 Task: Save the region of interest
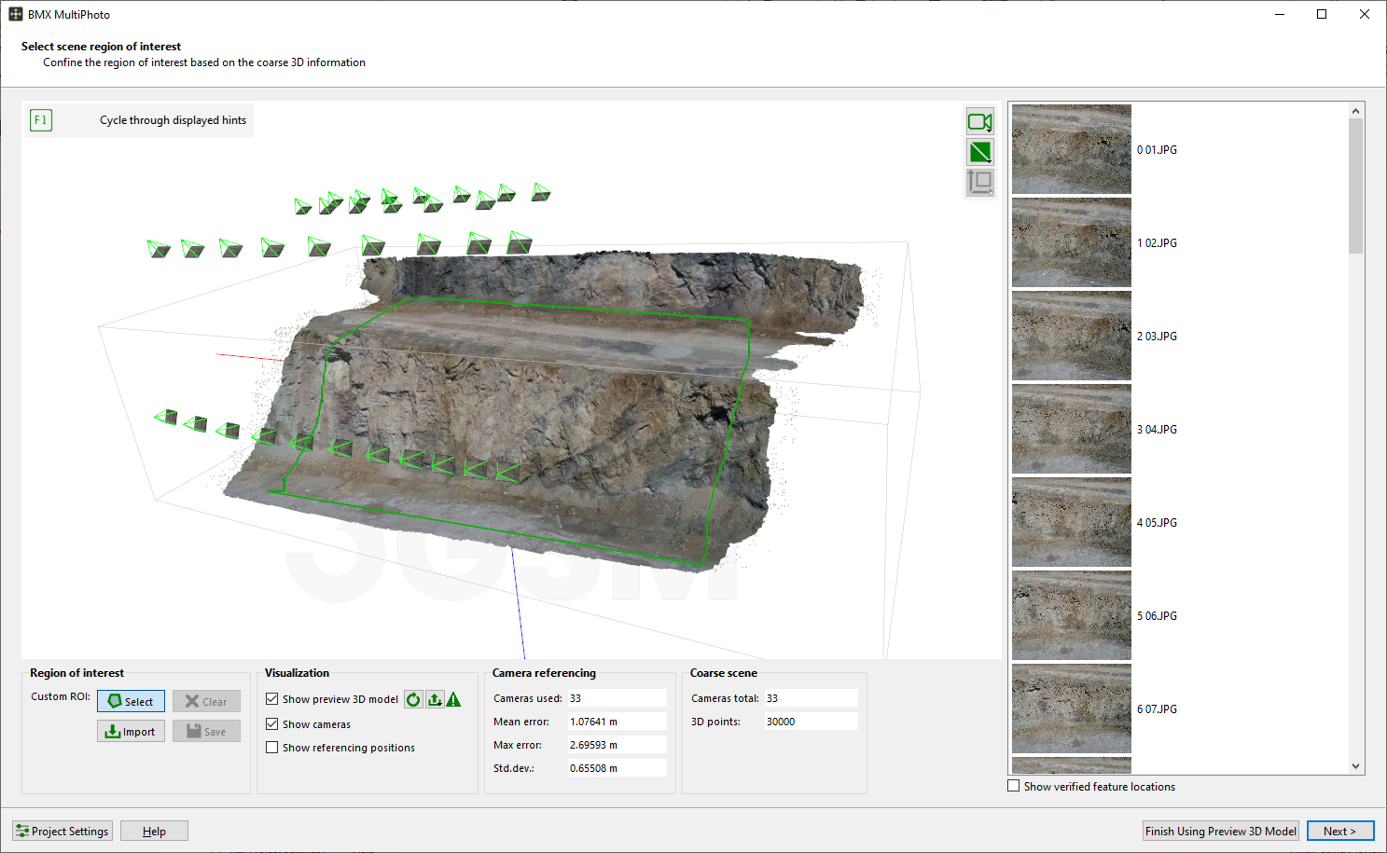click(206, 731)
